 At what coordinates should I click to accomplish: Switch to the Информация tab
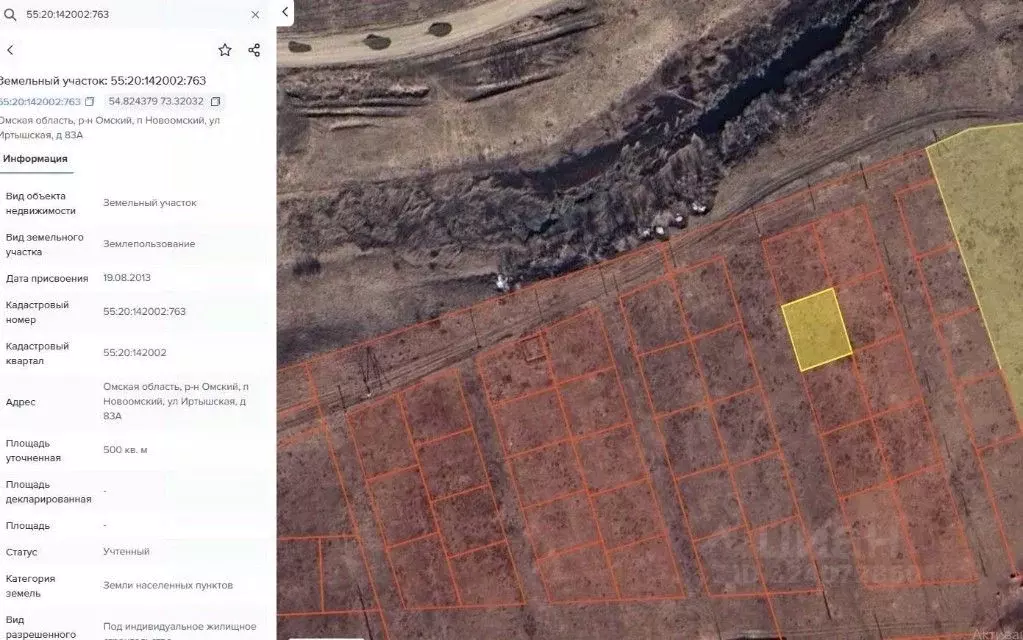pyautogui.click(x=35, y=159)
